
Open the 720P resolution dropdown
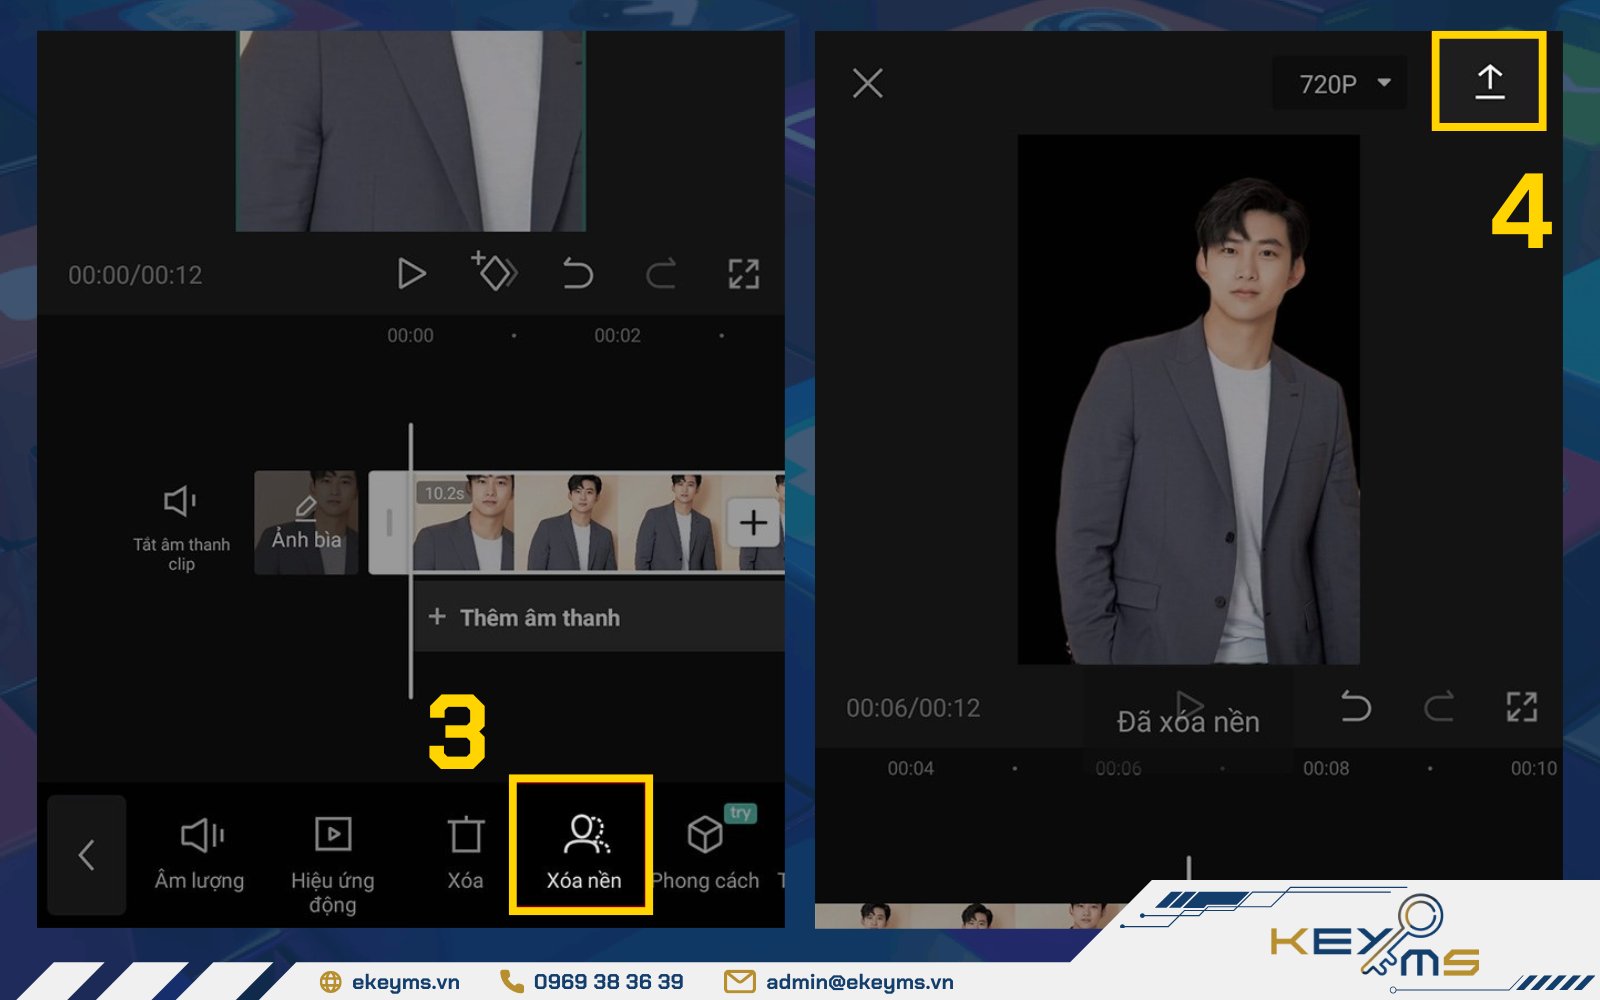click(1340, 84)
